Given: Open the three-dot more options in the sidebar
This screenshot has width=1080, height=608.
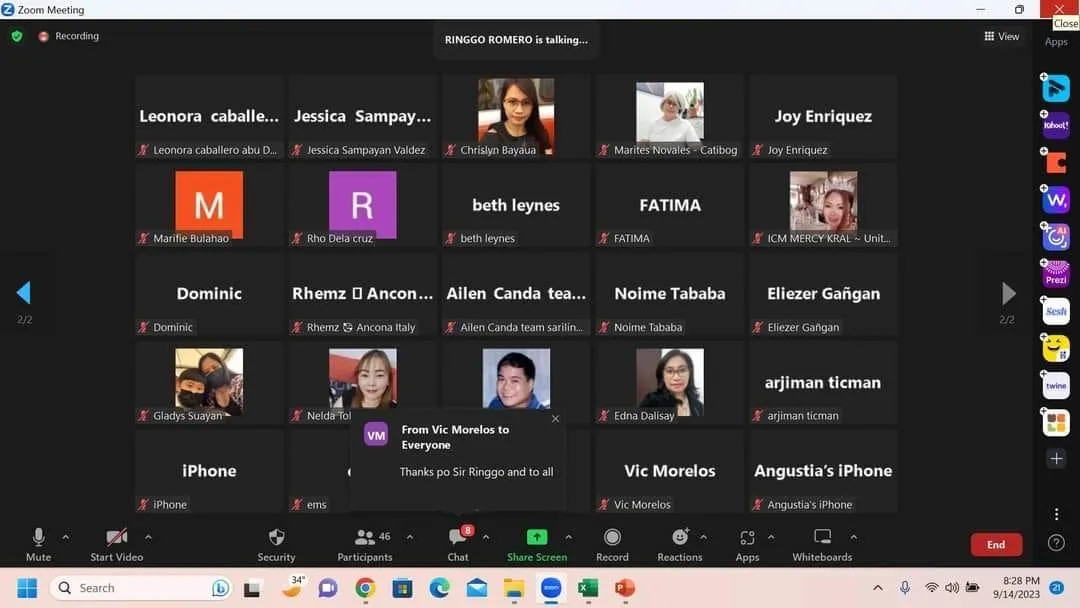Looking at the screenshot, I should 1056,514.
